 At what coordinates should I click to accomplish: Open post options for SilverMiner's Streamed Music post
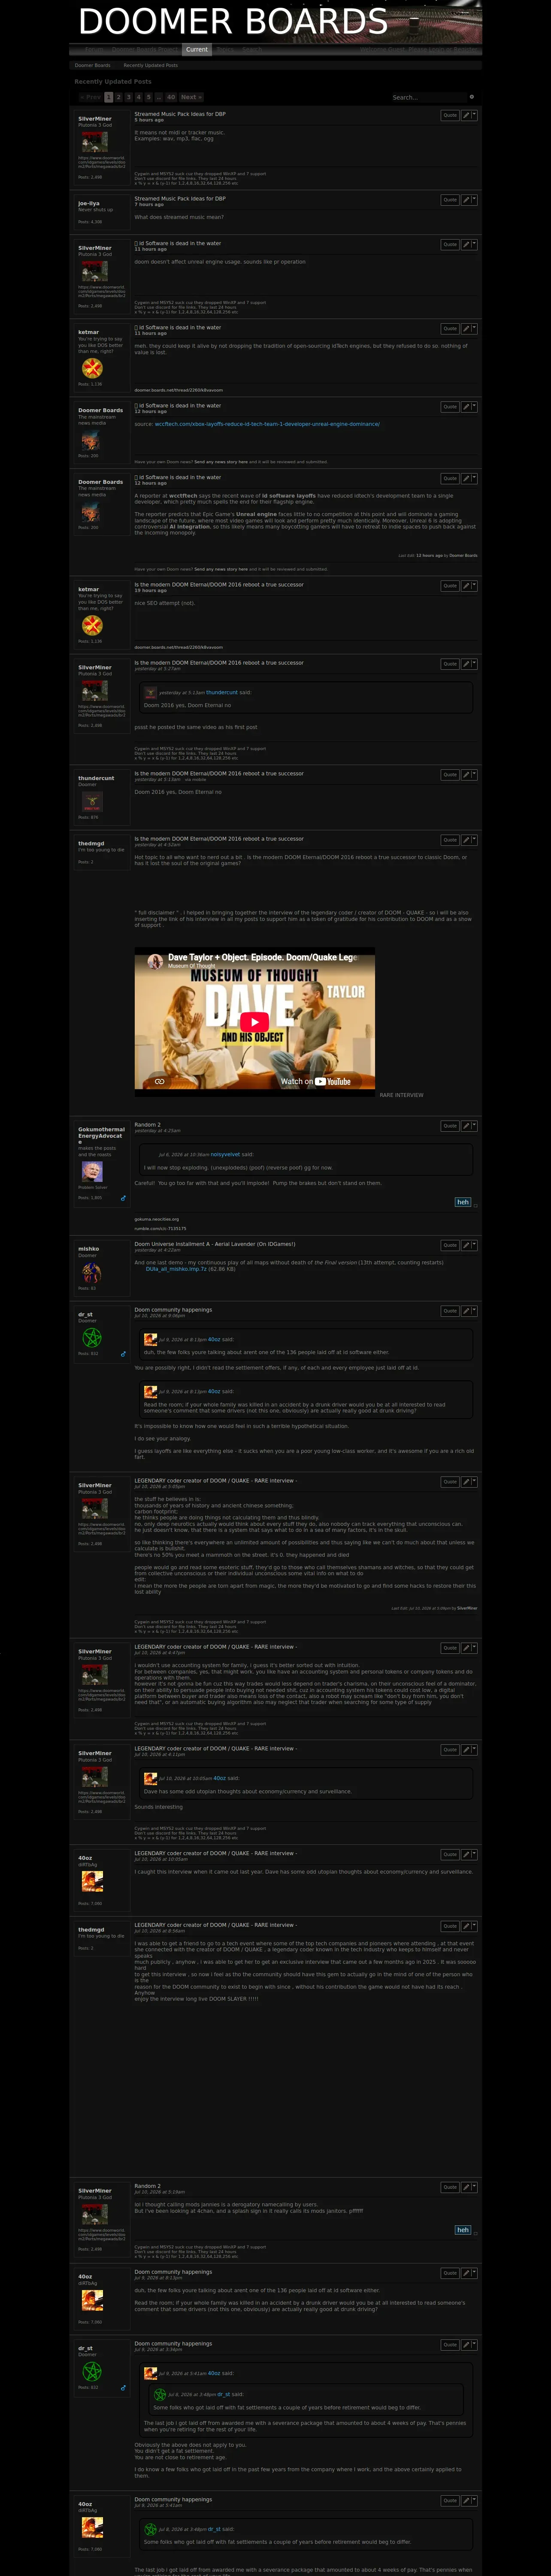point(469,116)
